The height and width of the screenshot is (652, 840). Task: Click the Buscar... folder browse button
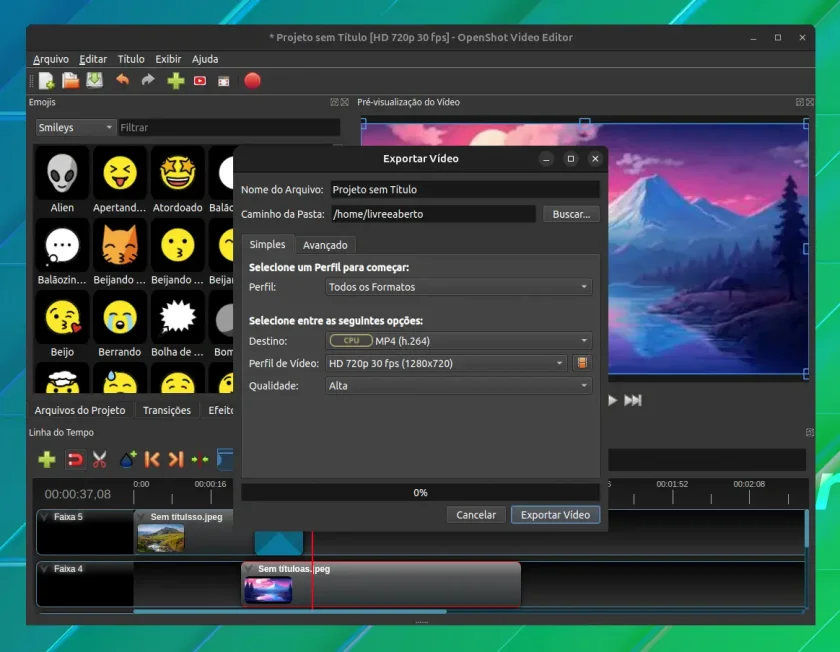571,214
